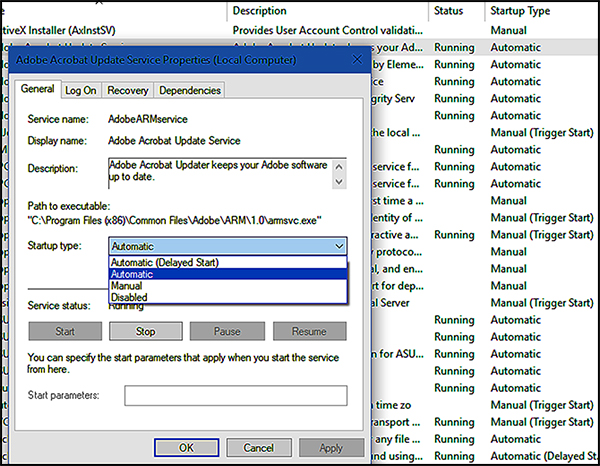Select the ActiveX Installer (AxInstSV) service

click(60, 30)
